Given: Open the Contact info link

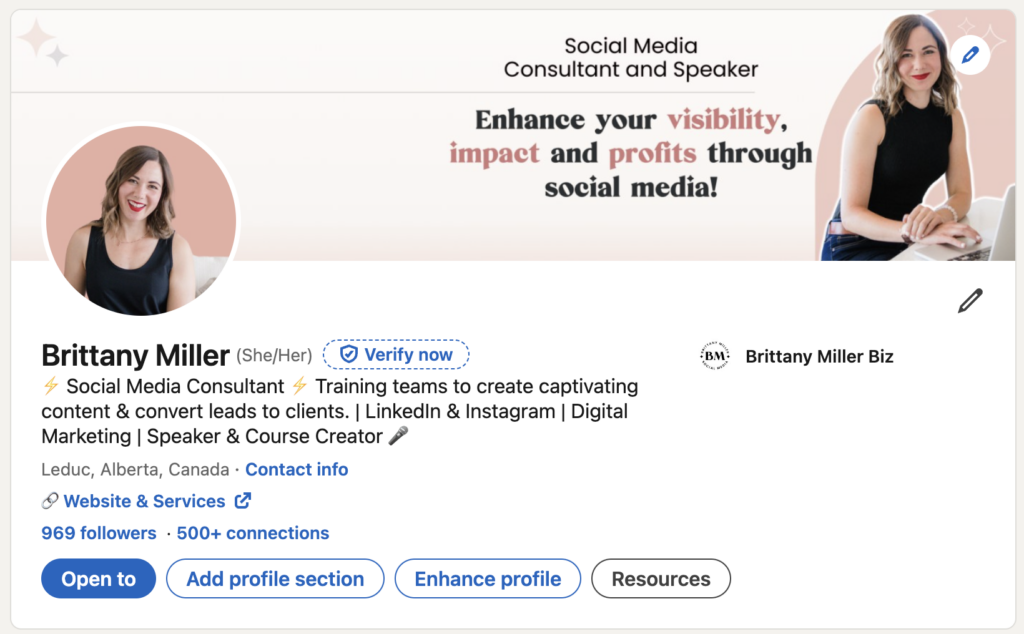Looking at the screenshot, I should click(297, 469).
